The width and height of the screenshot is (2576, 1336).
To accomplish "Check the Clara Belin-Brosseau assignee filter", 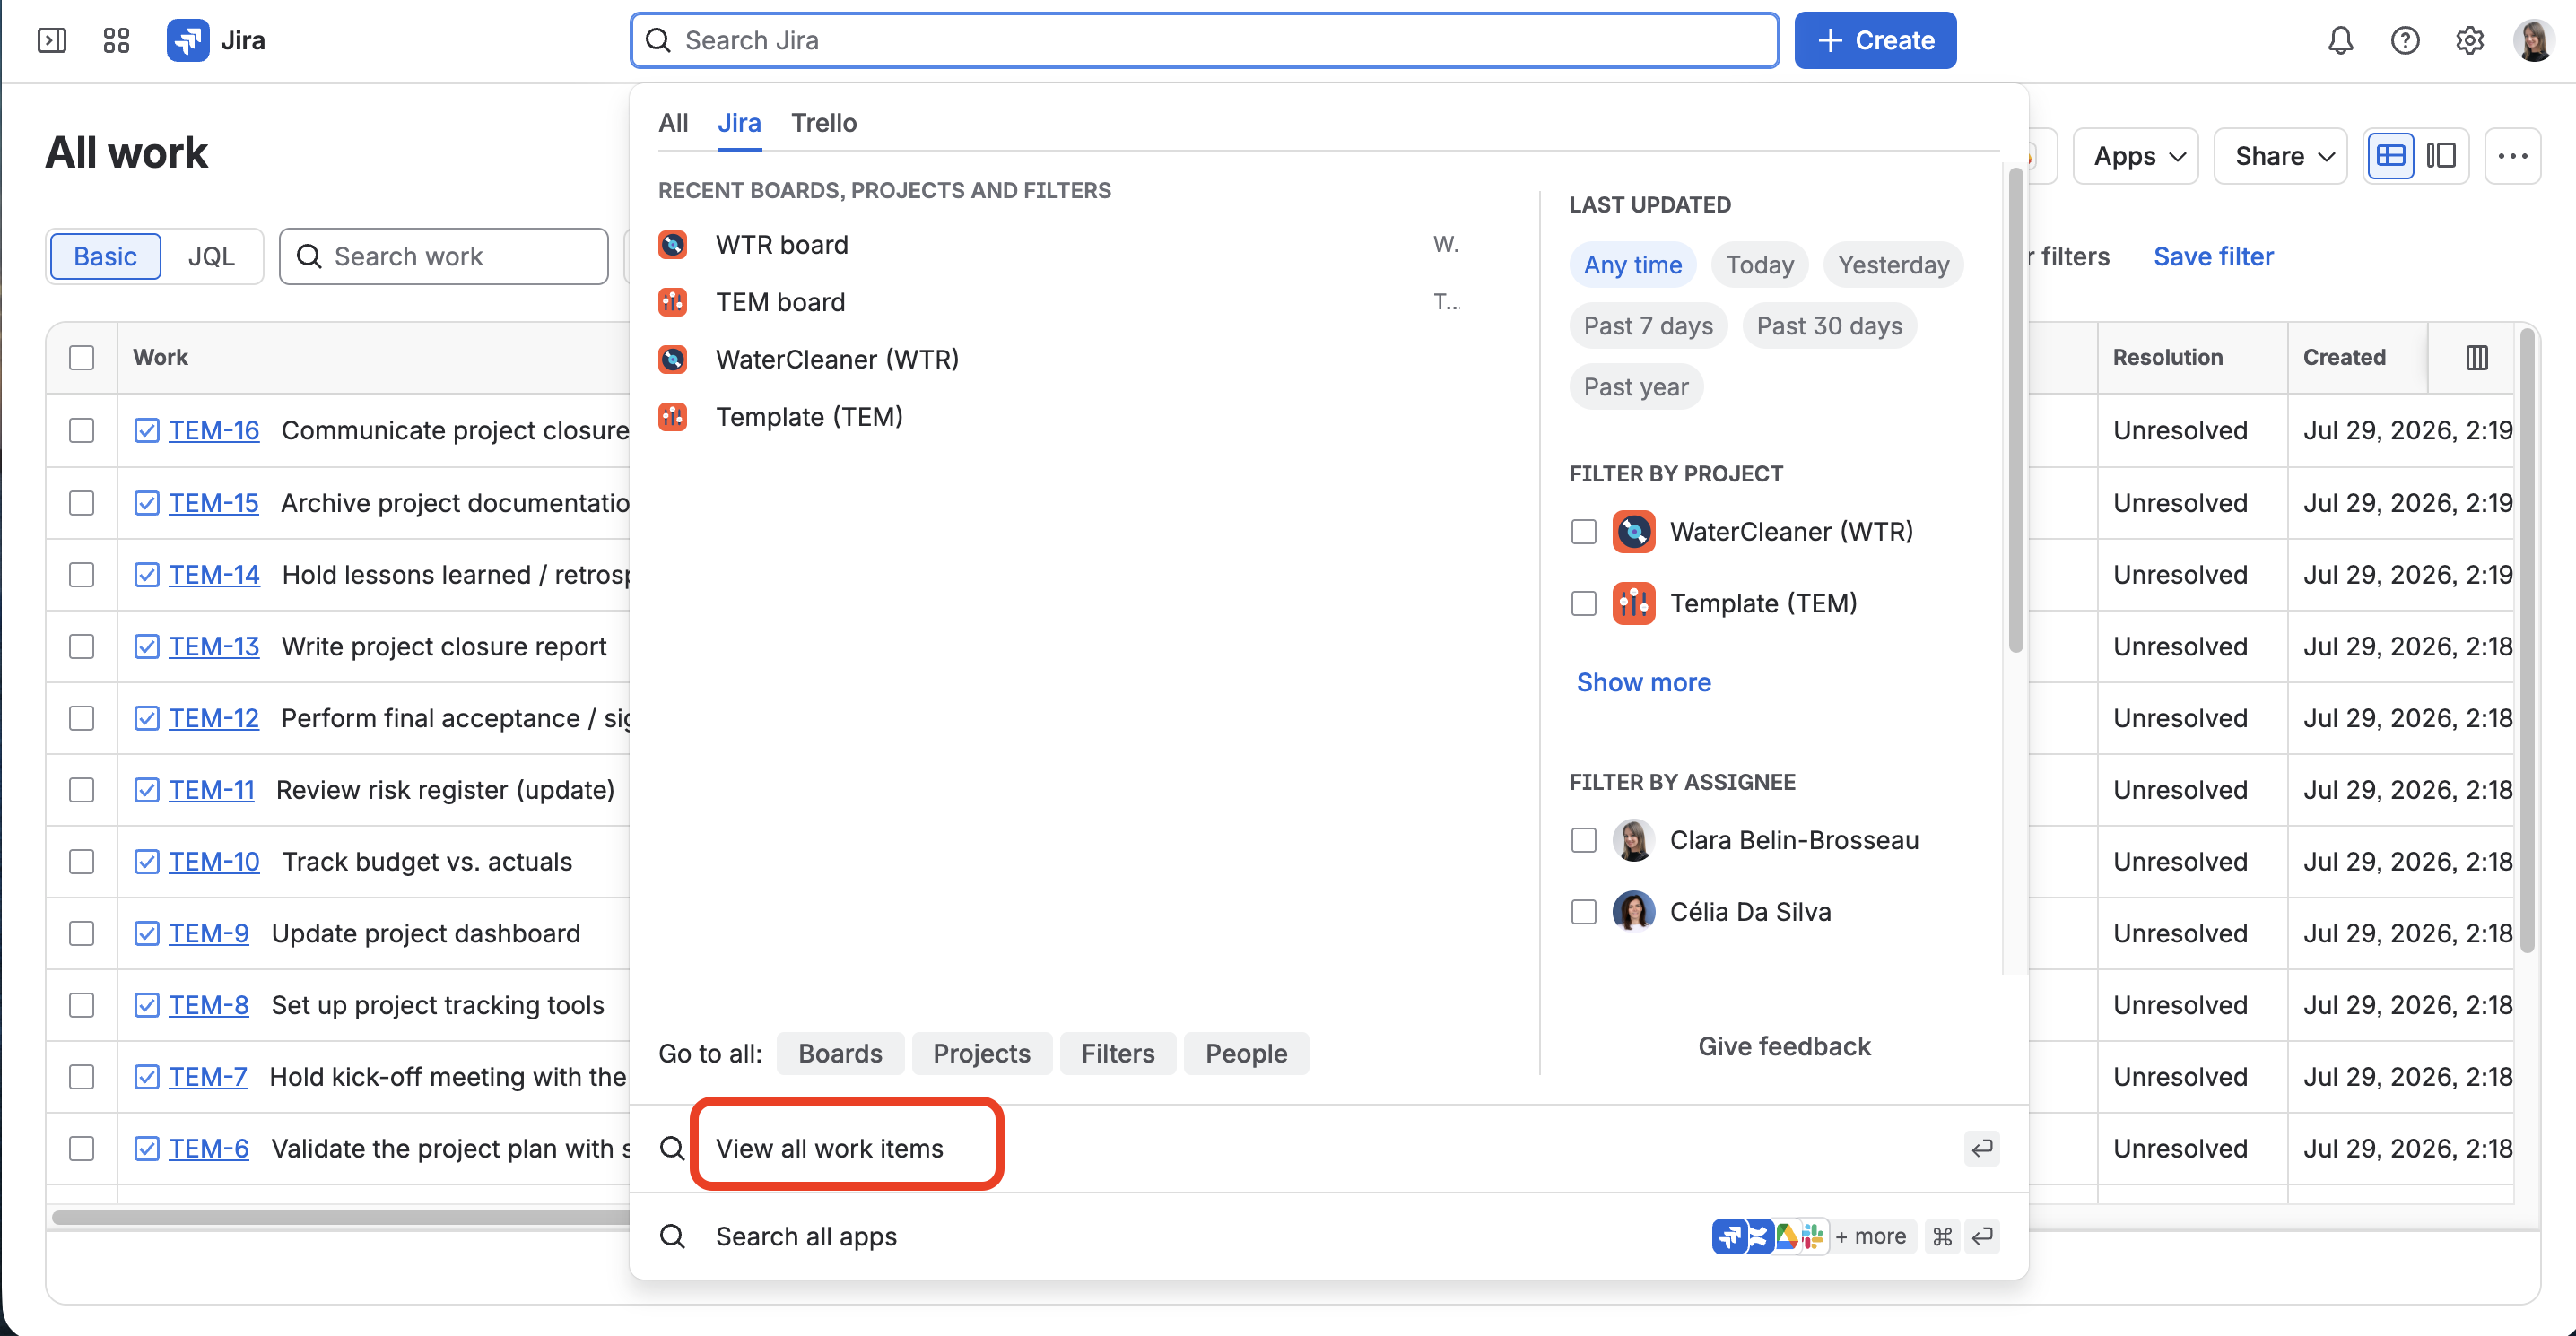I will (x=1584, y=840).
